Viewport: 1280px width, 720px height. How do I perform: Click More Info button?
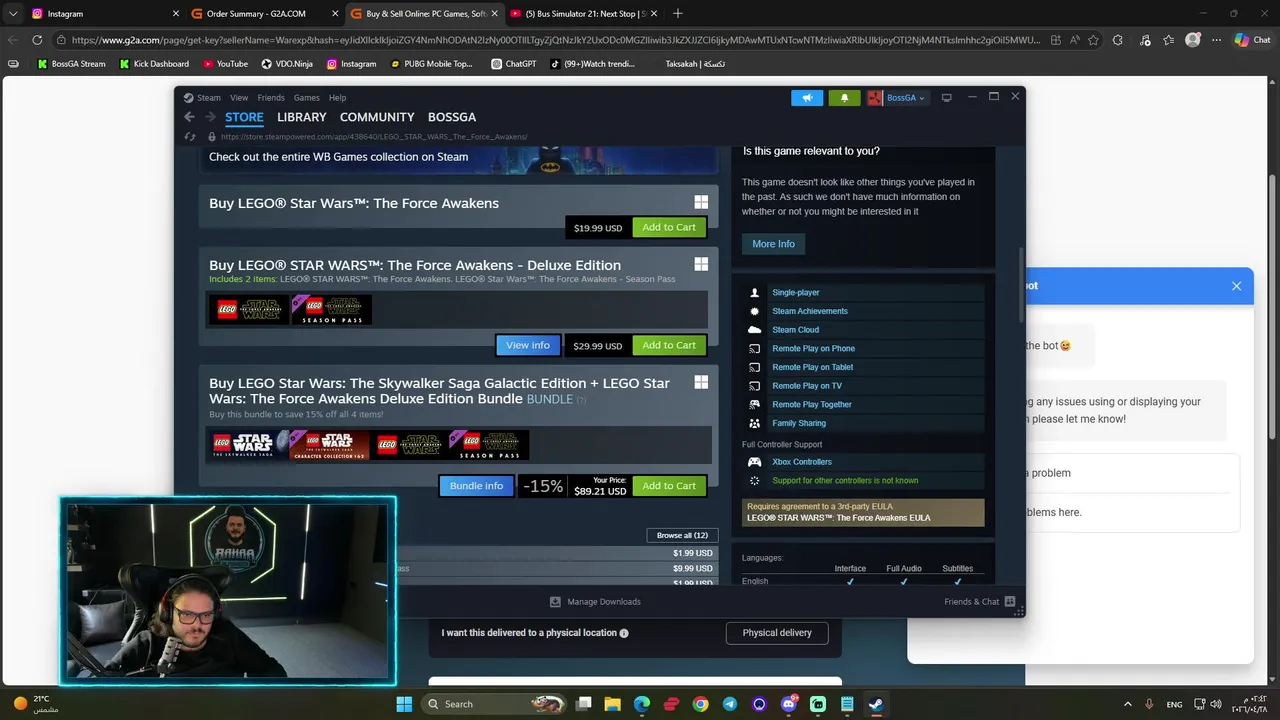(773, 244)
